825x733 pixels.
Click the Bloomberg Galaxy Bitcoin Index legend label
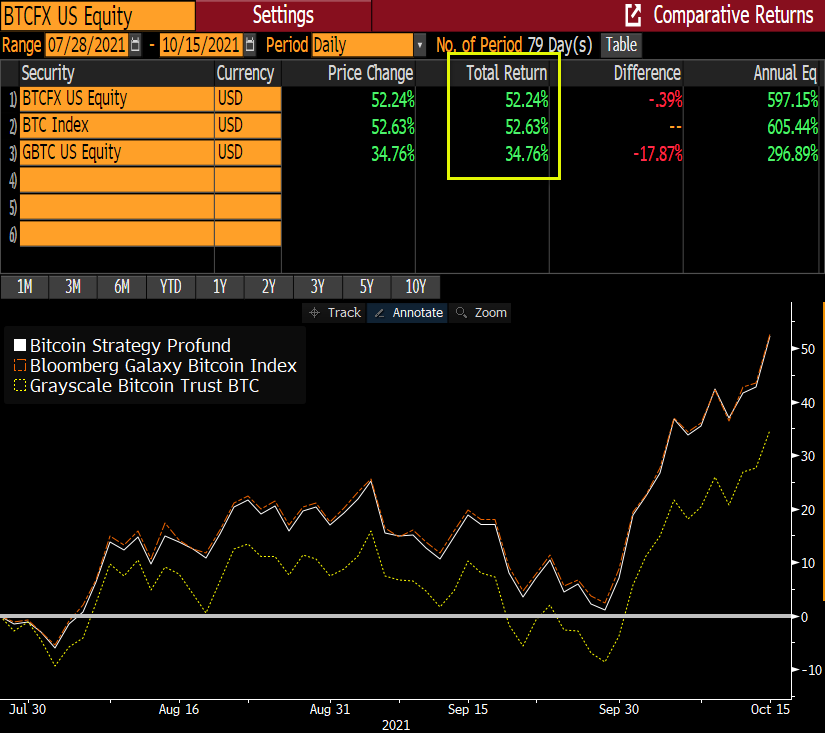[x=163, y=366]
